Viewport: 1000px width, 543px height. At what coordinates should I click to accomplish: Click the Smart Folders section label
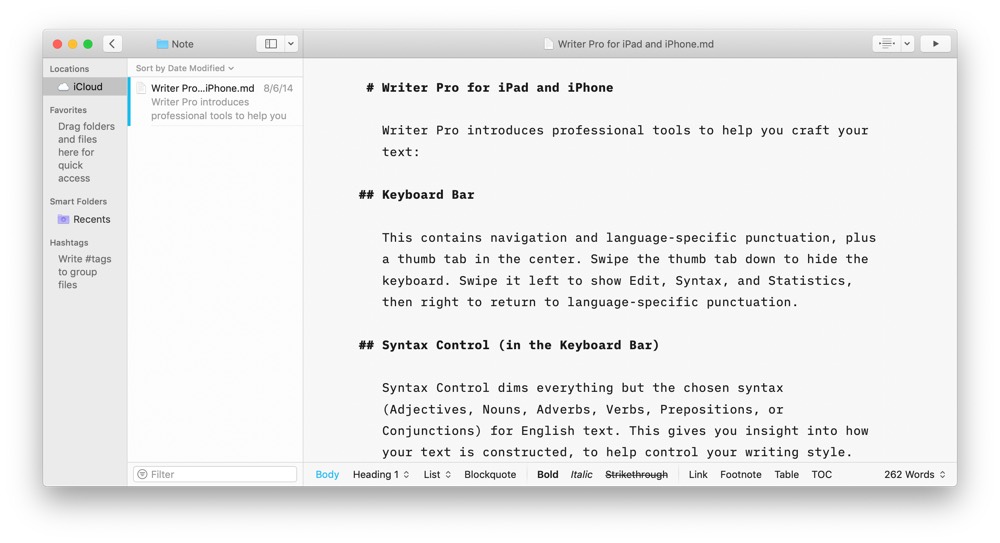click(x=78, y=202)
